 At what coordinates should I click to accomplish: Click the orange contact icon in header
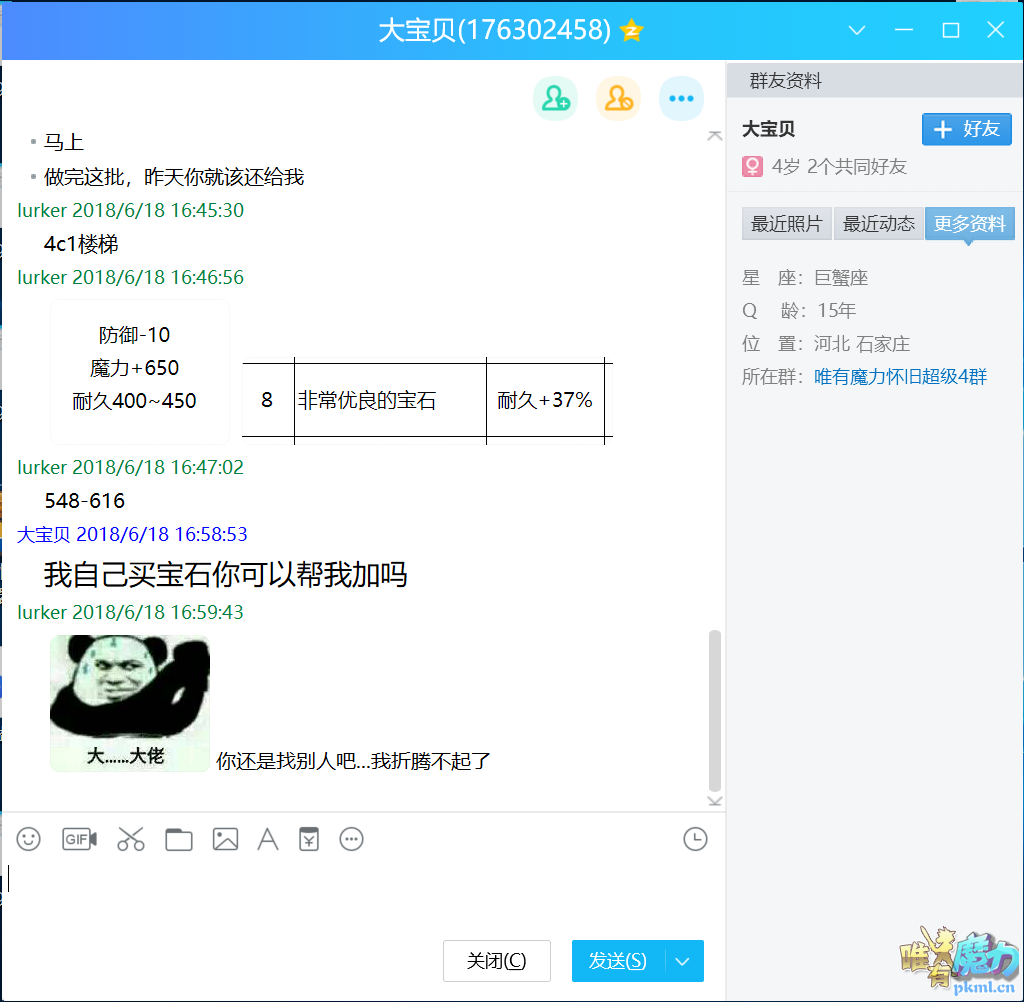coord(618,98)
